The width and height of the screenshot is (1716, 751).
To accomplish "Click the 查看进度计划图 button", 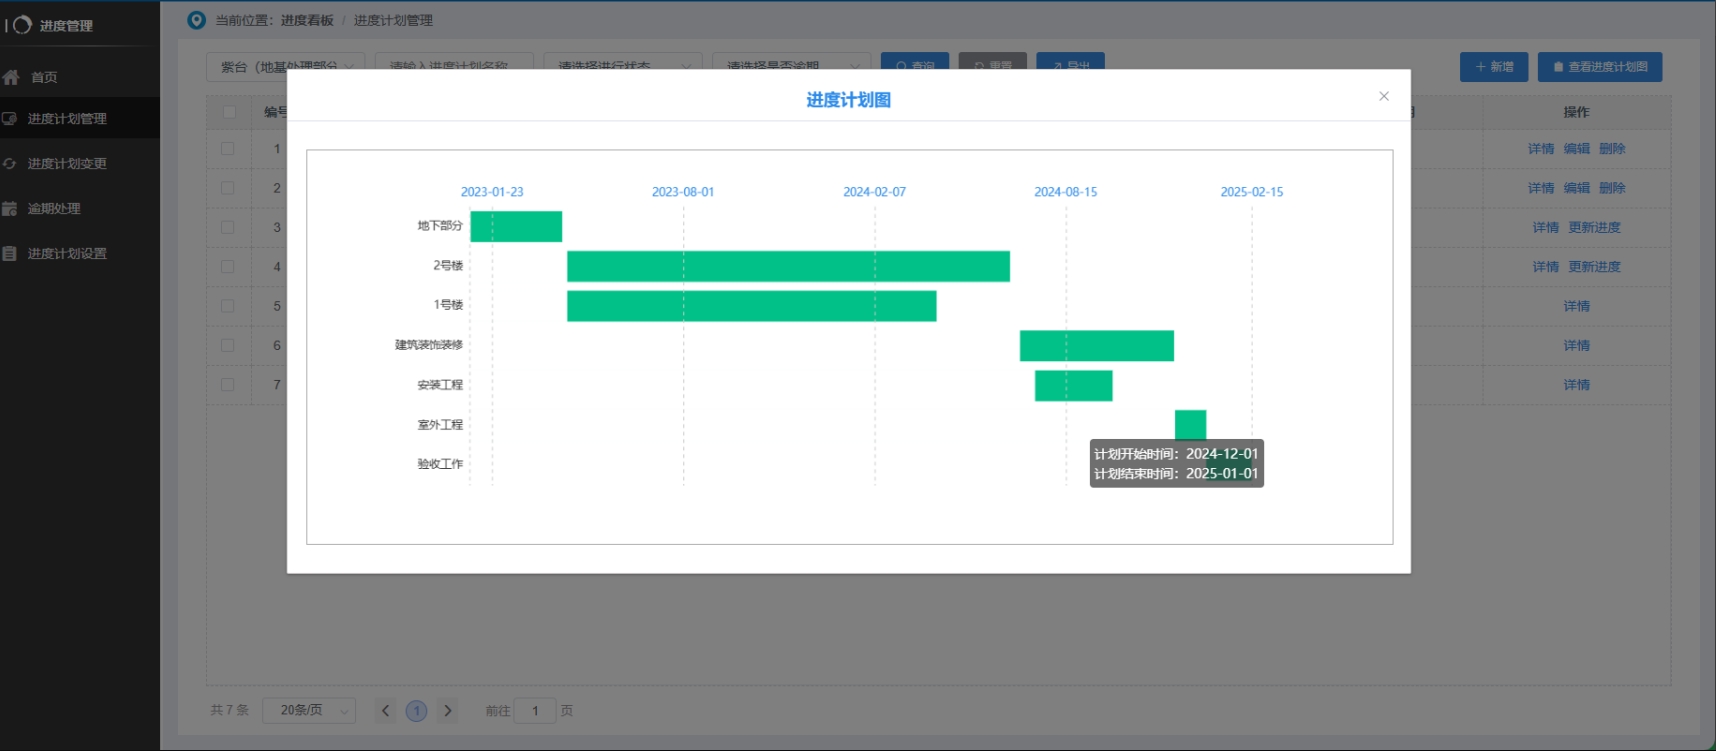I will tap(1599, 67).
